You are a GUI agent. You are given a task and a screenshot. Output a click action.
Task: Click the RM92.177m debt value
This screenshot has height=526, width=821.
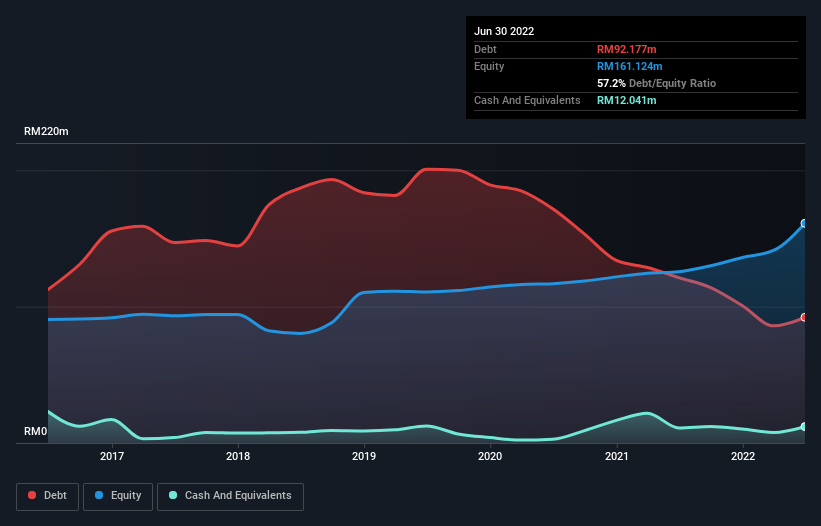coord(627,49)
